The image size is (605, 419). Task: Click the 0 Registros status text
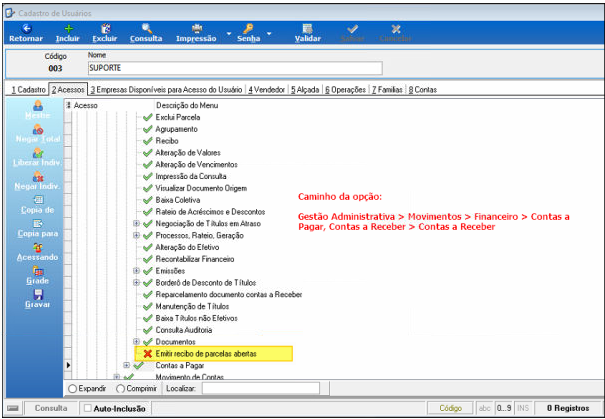568,408
